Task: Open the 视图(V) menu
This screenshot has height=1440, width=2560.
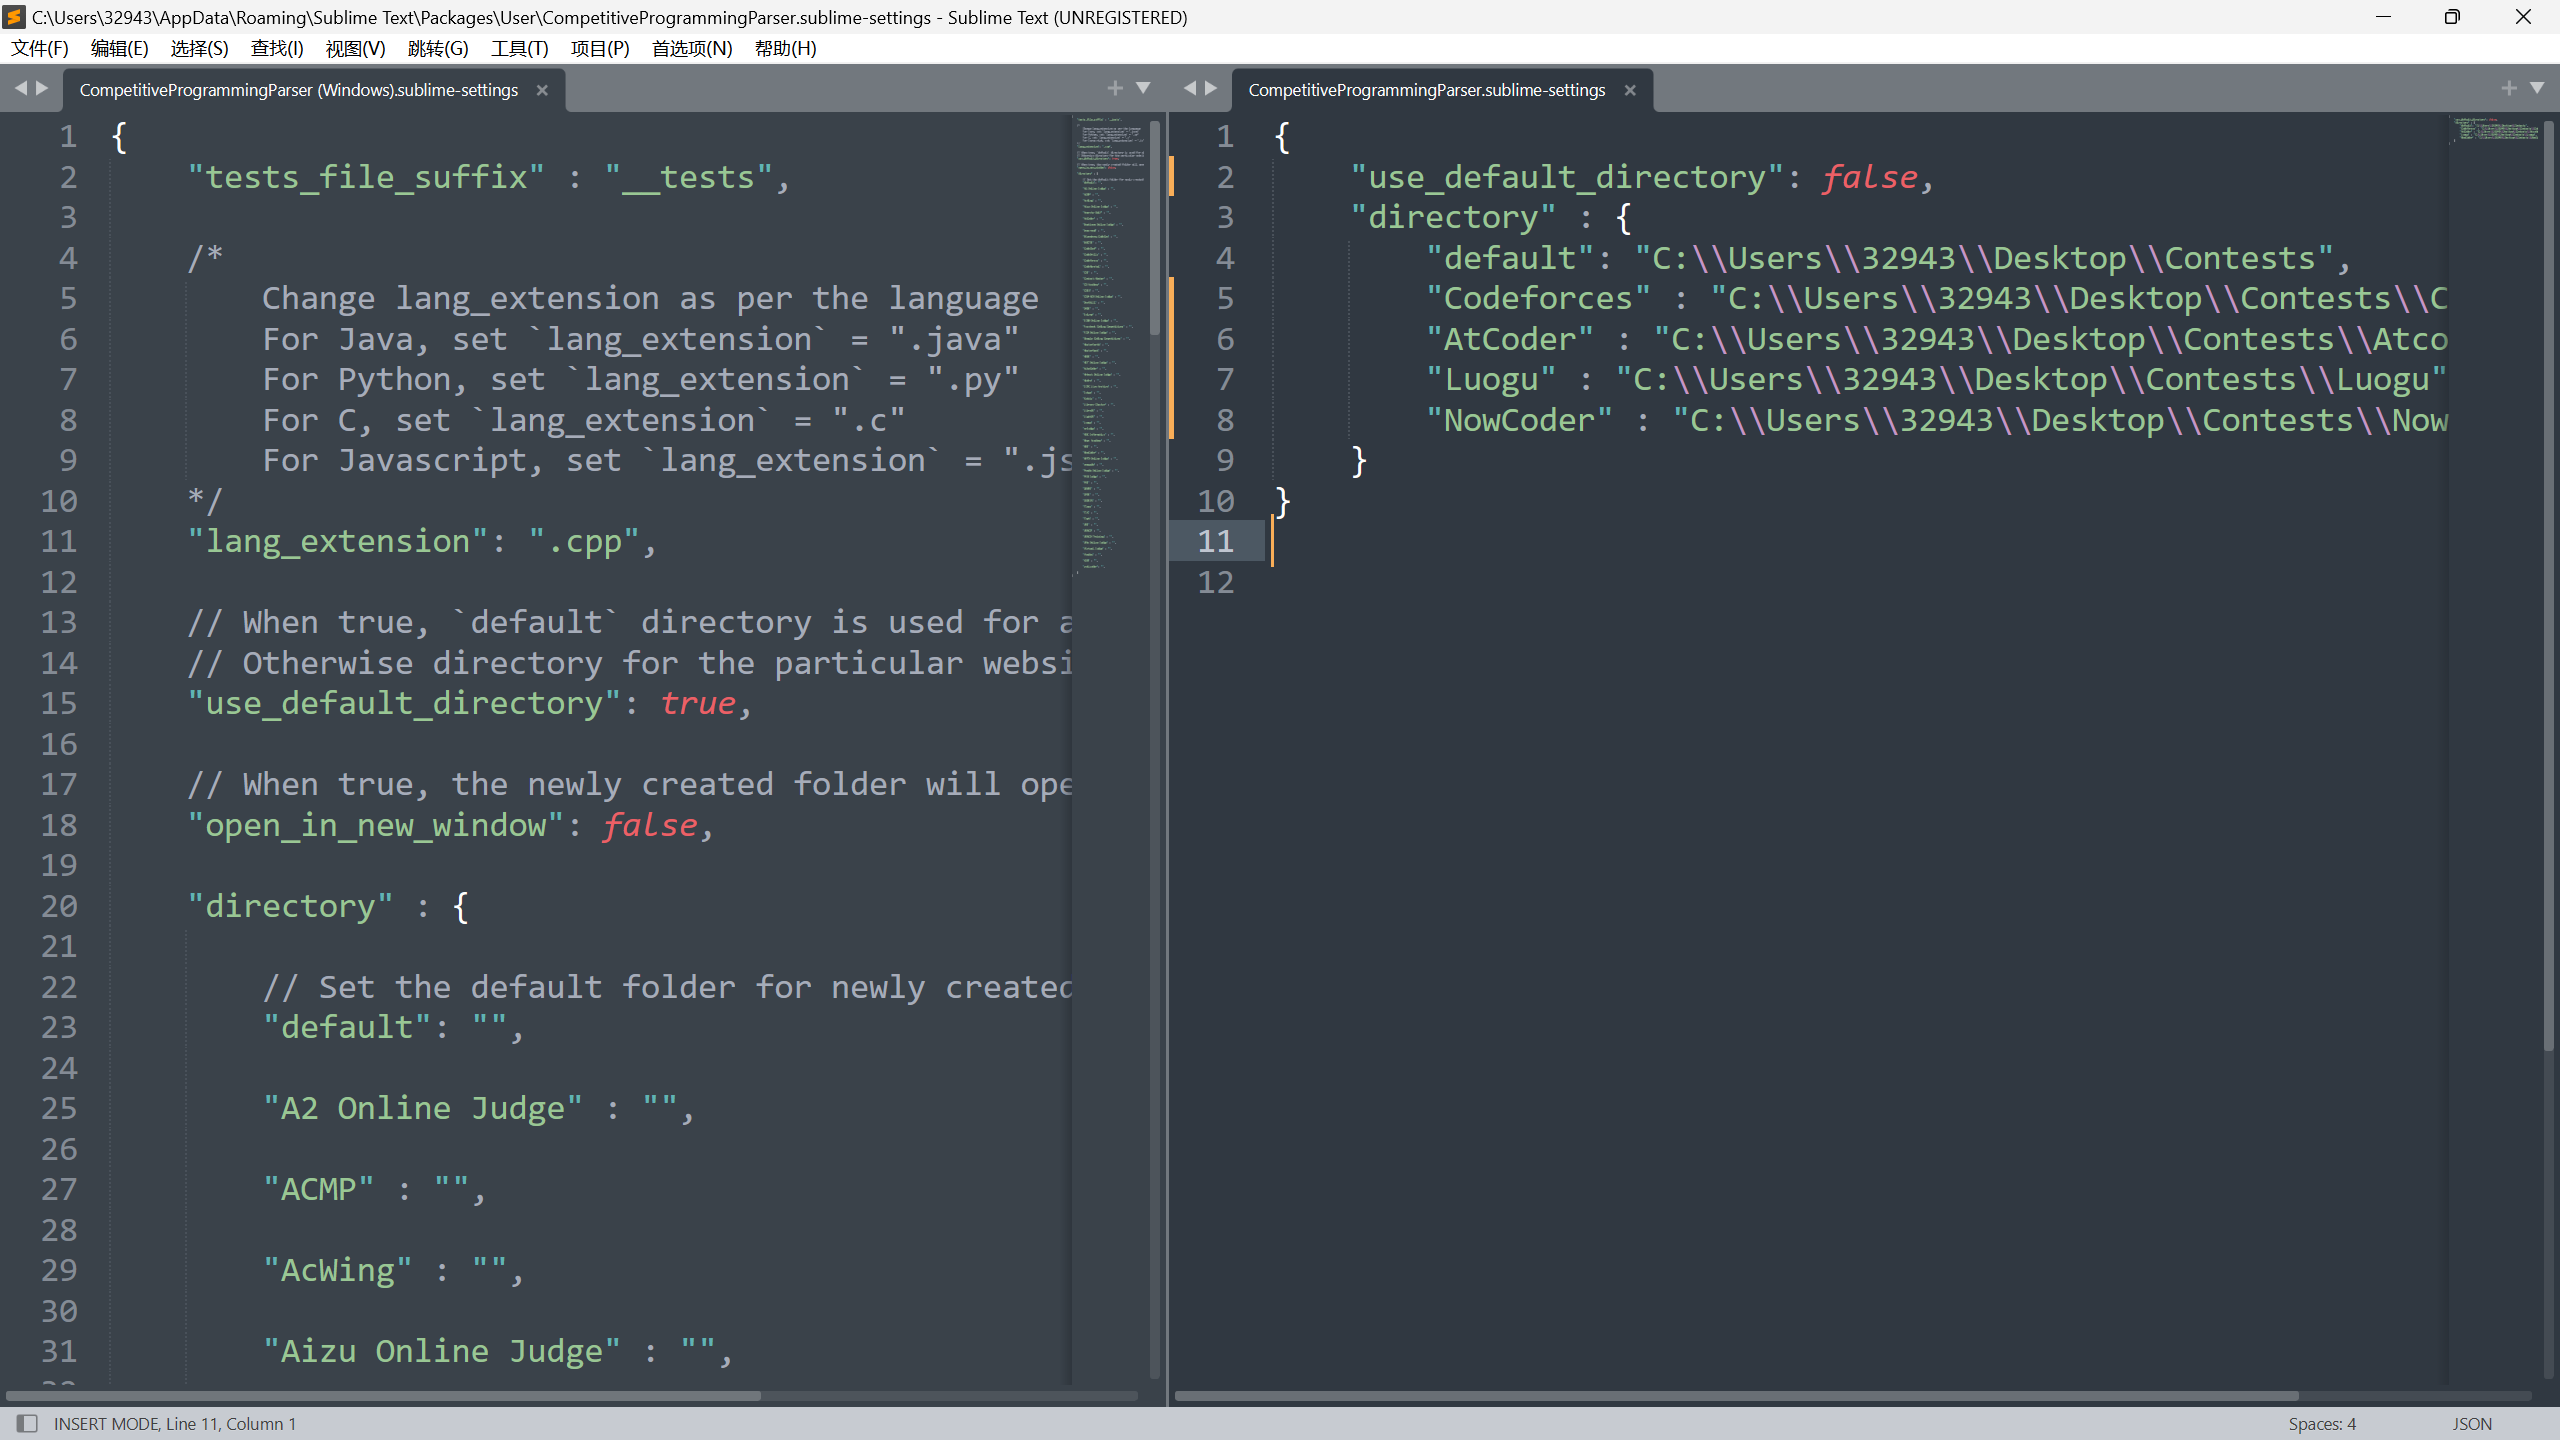Action: [x=355, y=48]
